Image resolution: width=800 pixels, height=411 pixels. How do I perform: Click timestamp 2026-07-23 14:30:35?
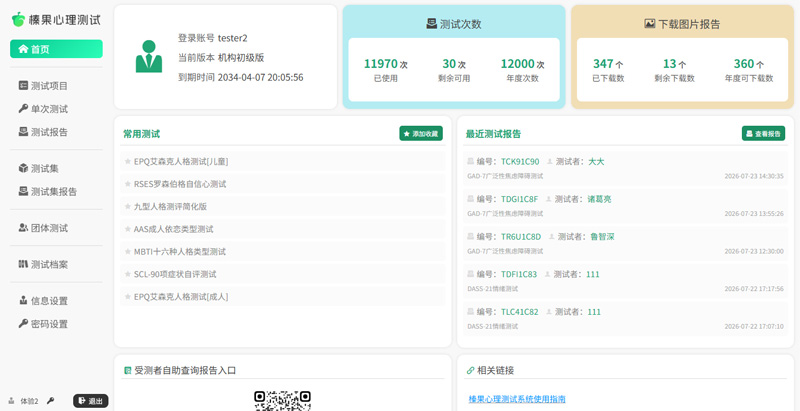(754, 176)
